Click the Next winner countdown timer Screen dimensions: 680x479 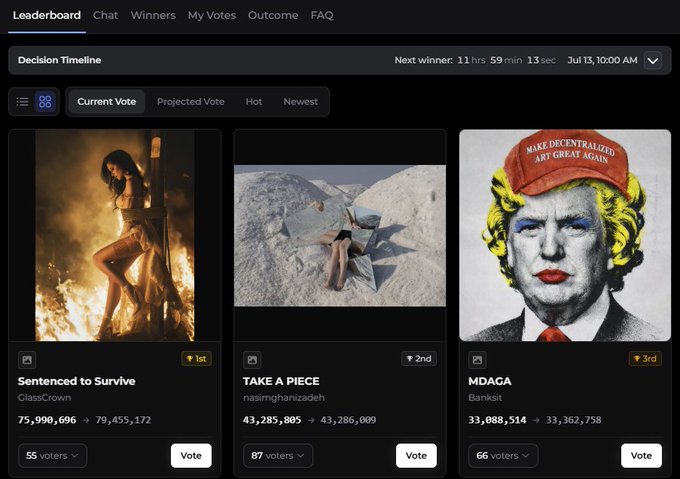coord(475,60)
